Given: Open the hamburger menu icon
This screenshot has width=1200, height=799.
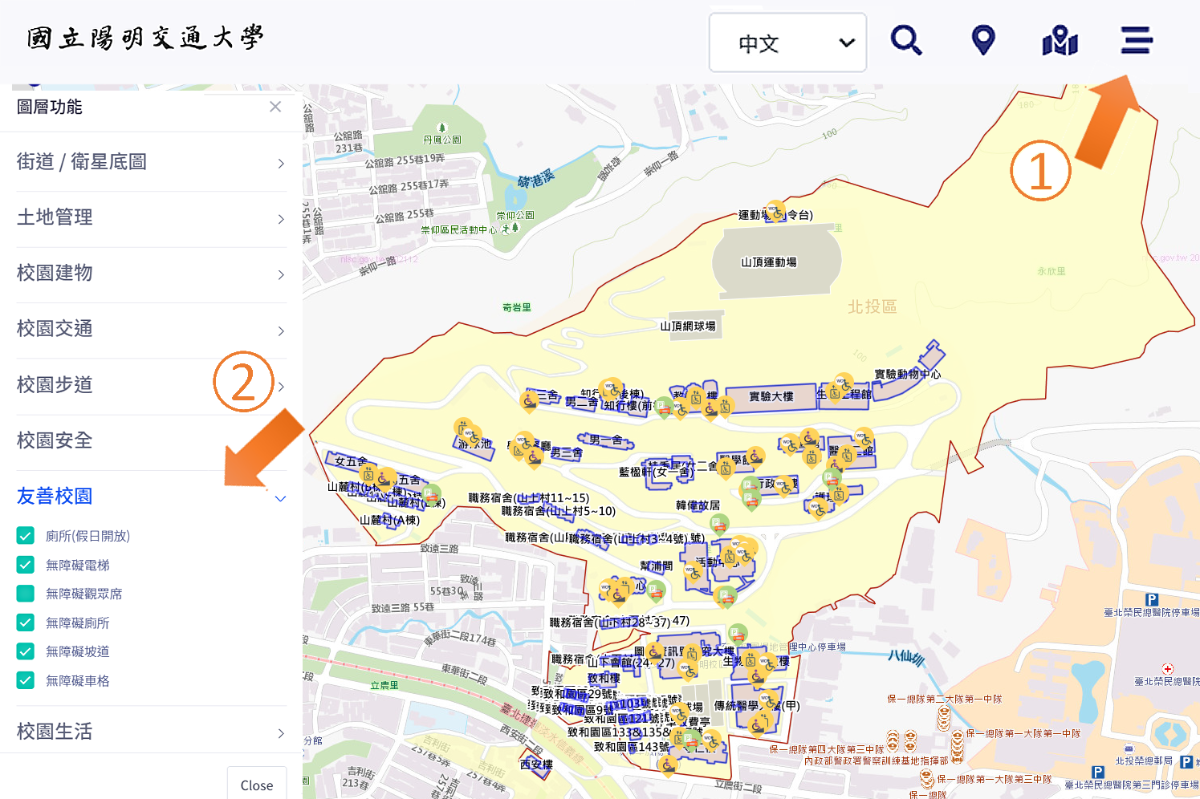Looking at the screenshot, I should [1136, 42].
